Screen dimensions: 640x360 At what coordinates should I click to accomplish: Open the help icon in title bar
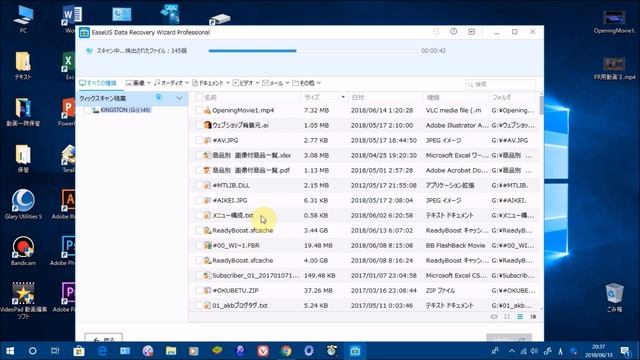coord(453,31)
